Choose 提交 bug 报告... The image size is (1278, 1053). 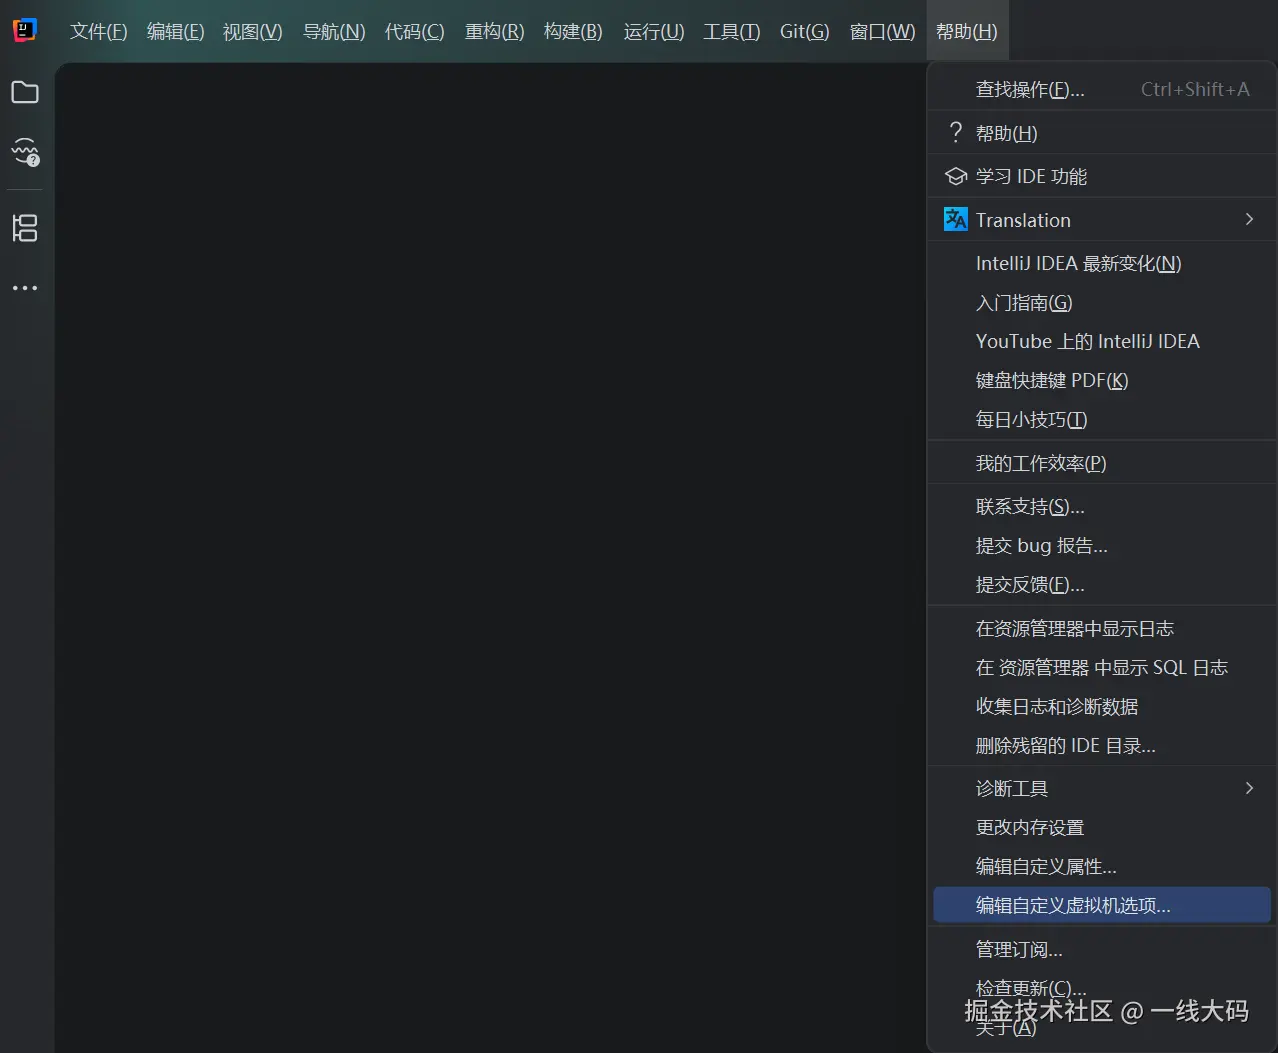(x=1102, y=545)
